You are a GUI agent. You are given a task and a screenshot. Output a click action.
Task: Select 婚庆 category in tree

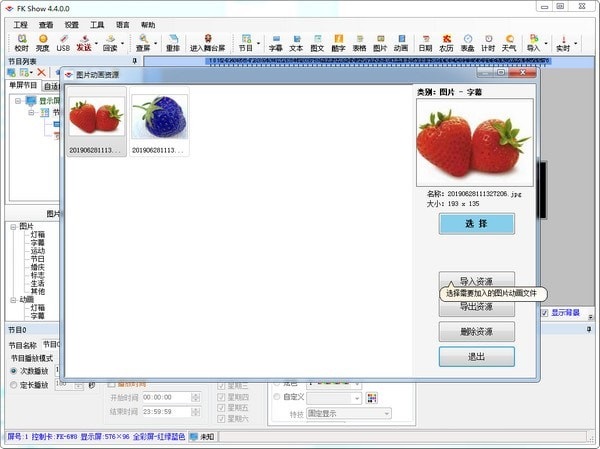pos(38,267)
